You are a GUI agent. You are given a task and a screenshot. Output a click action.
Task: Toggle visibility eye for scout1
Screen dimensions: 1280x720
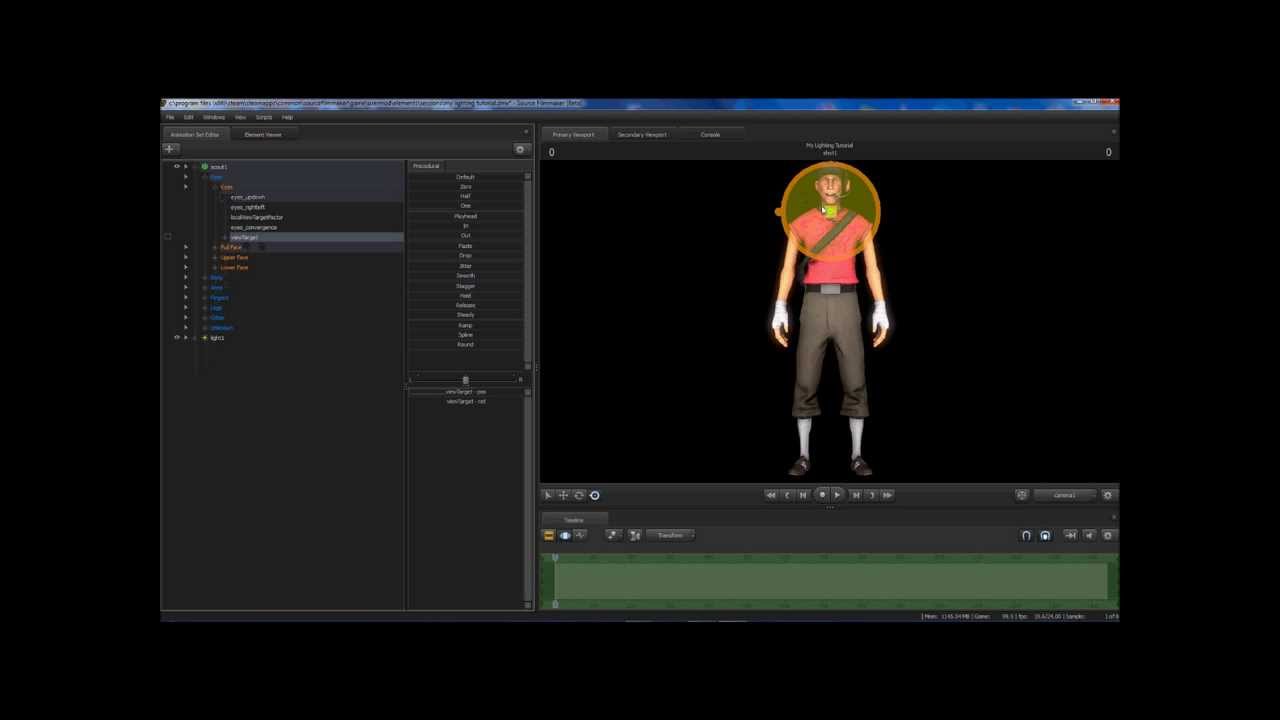(177, 167)
